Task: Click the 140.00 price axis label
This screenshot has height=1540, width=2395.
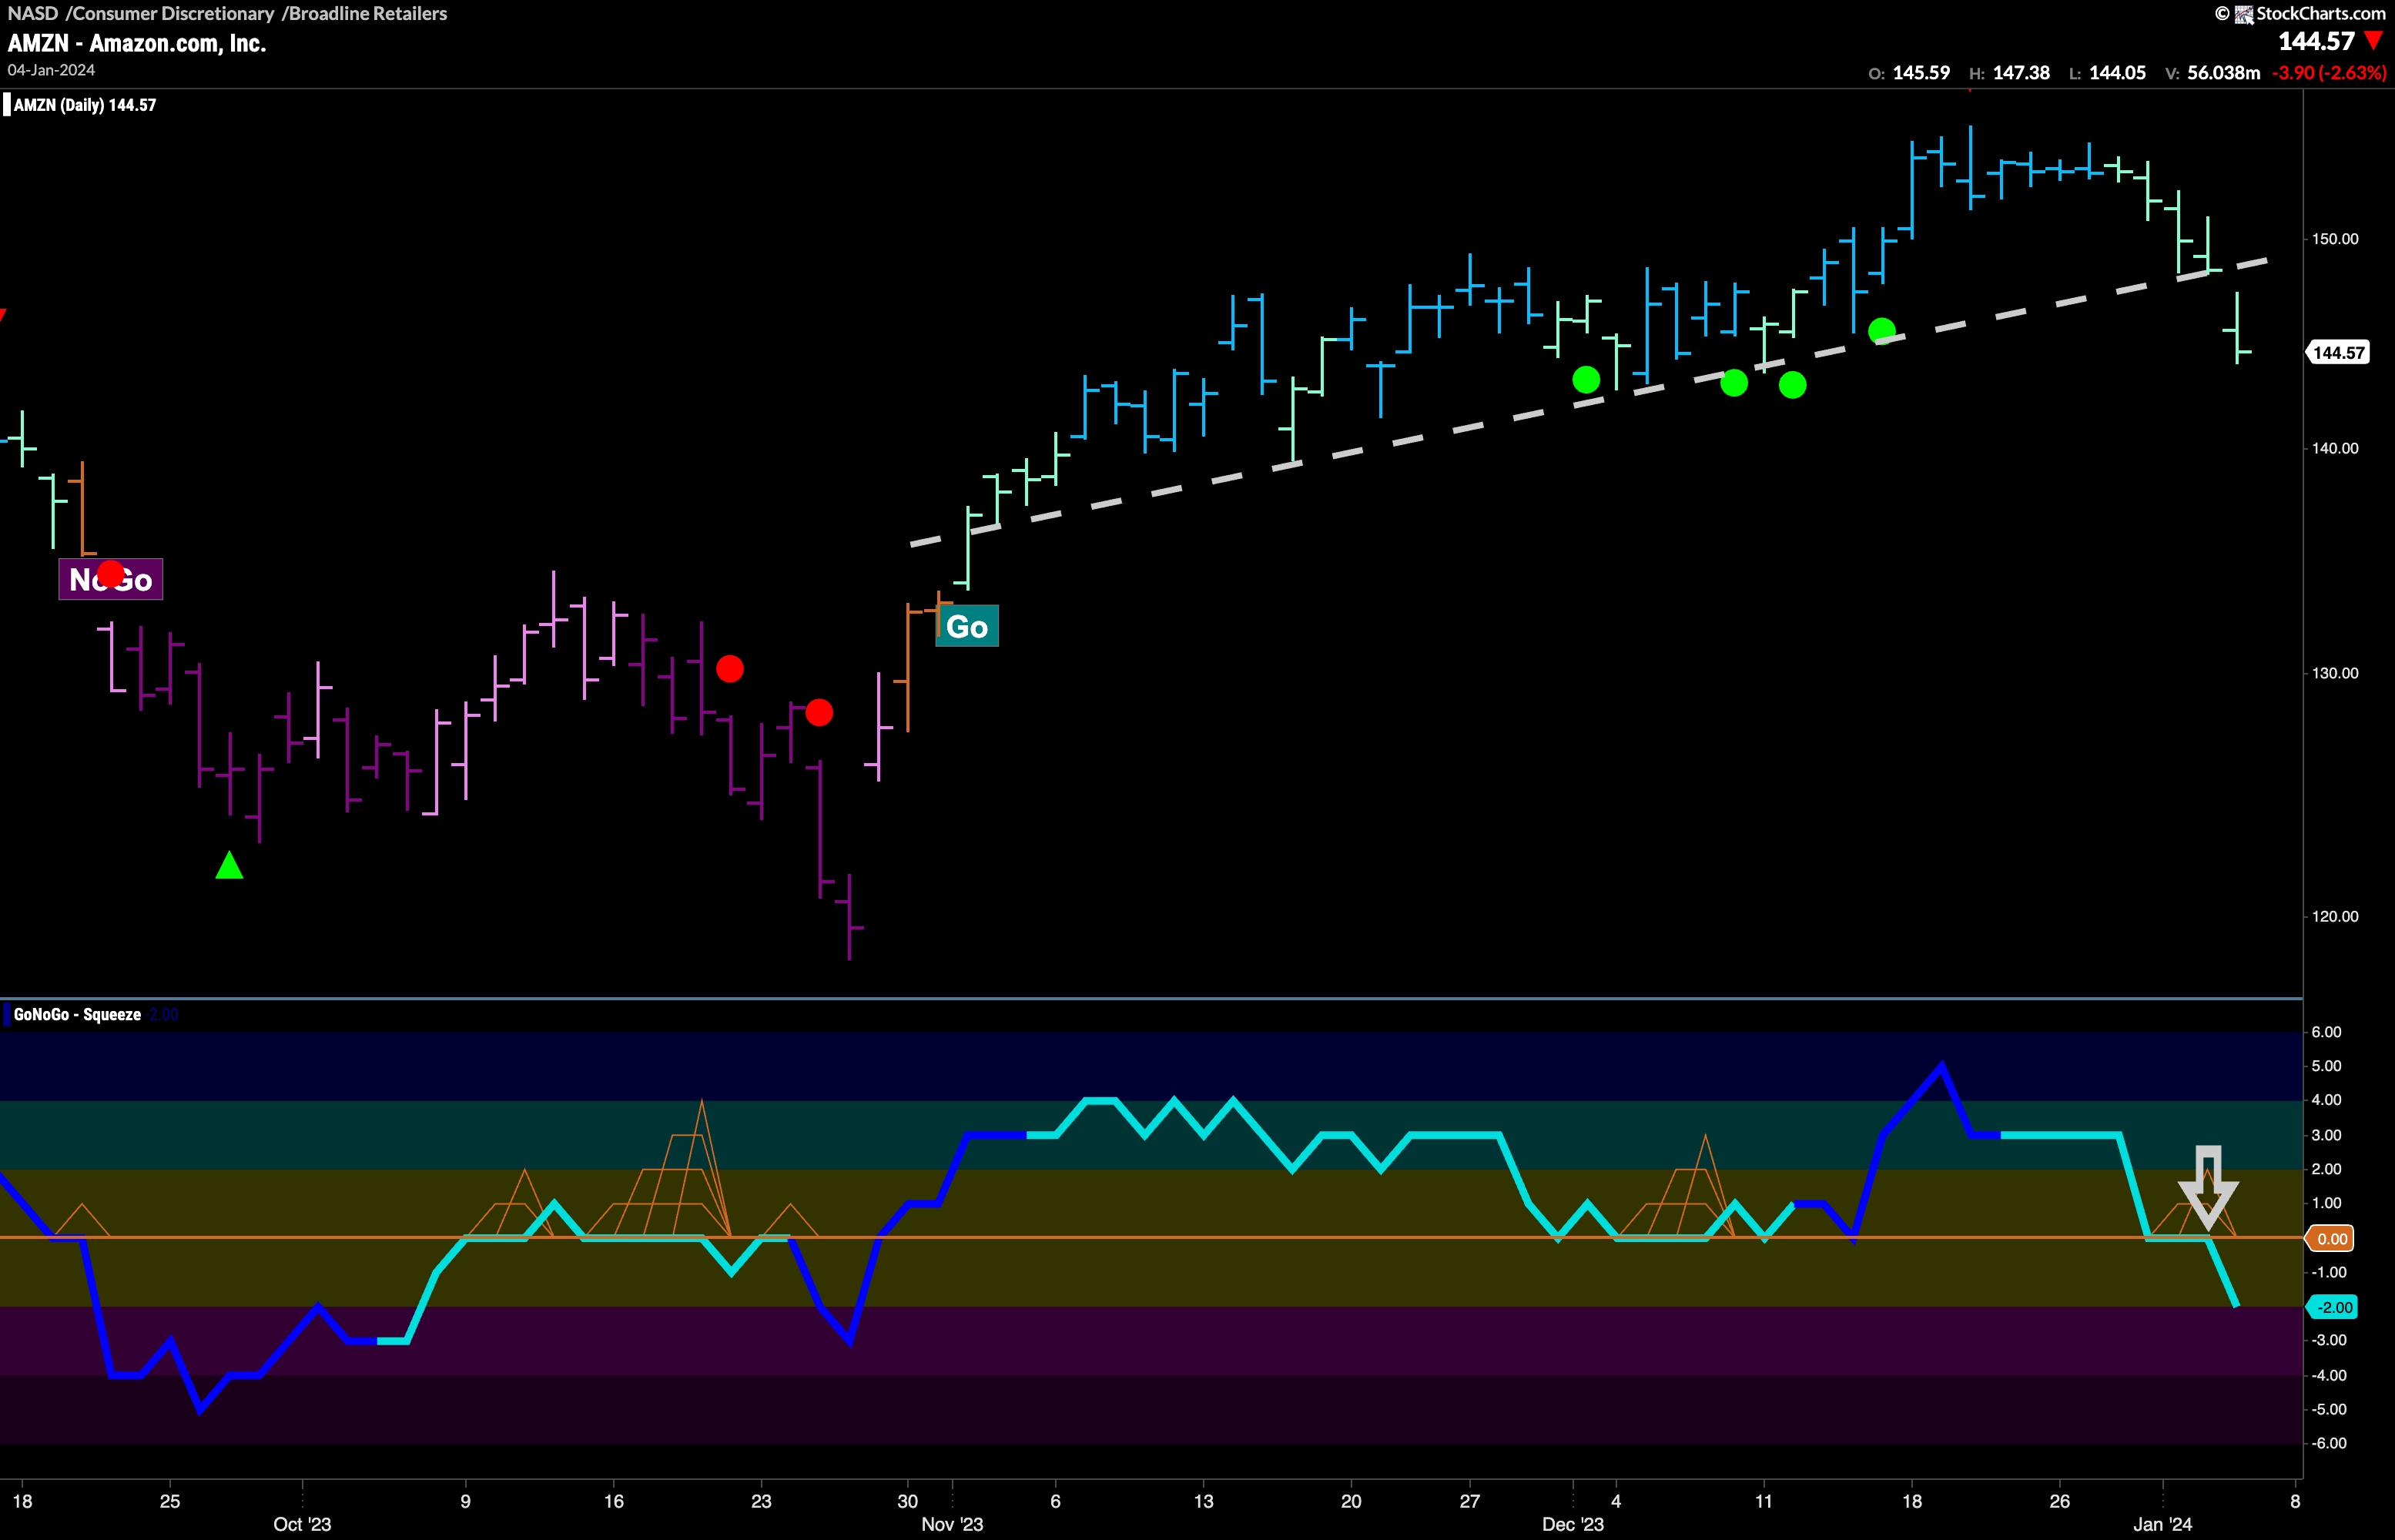Action: pyautogui.click(x=2335, y=448)
